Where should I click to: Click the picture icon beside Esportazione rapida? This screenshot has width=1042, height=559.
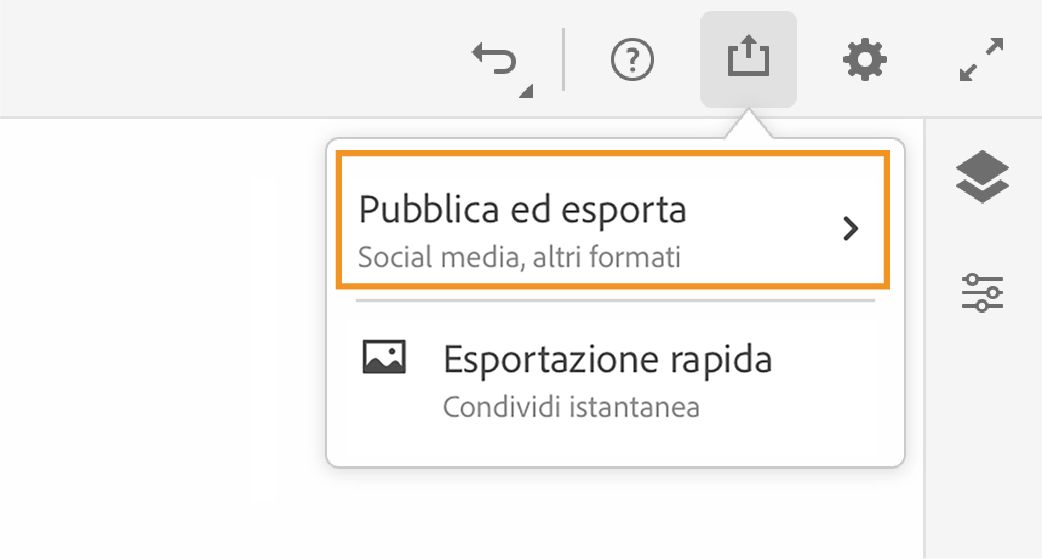click(x=384, y=357)
